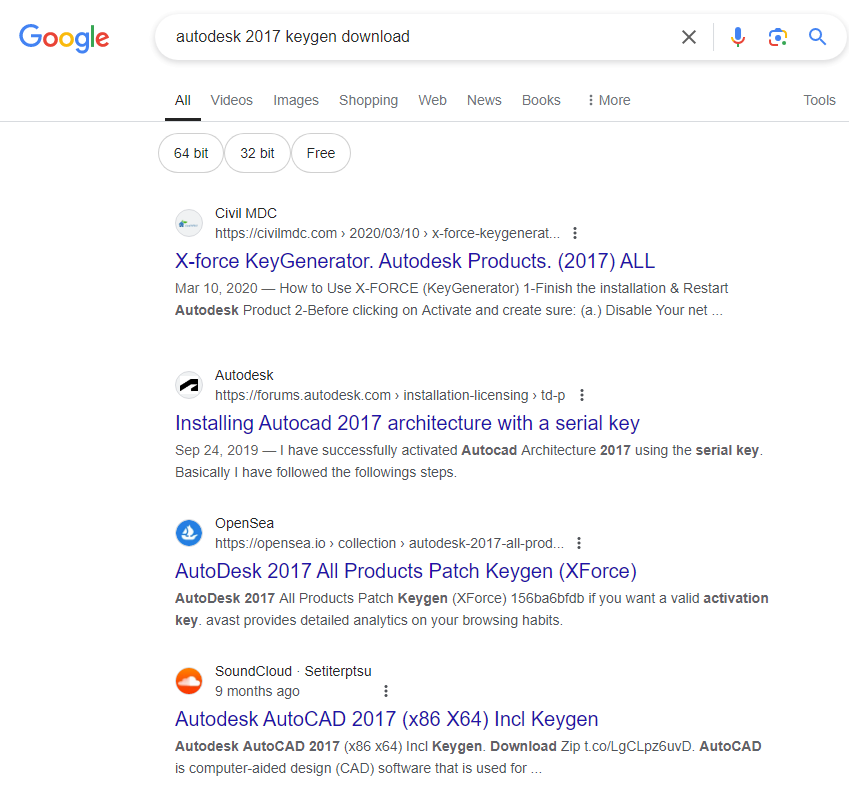Open Google Lens image search
Viewport: 849px width, 793px height.
click(777, 37)
